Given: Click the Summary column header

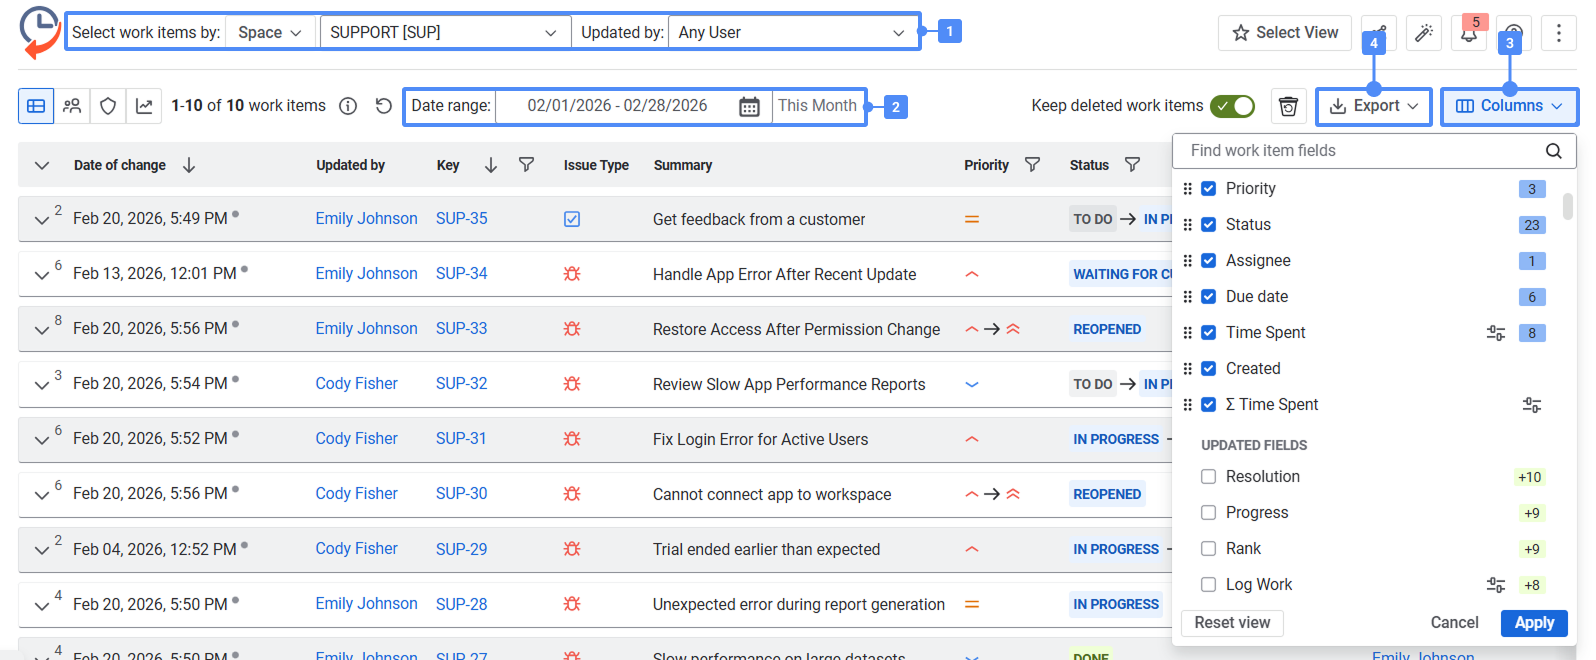Looking at the screenshot, I should pyautogui.click(x=683, y=165).
